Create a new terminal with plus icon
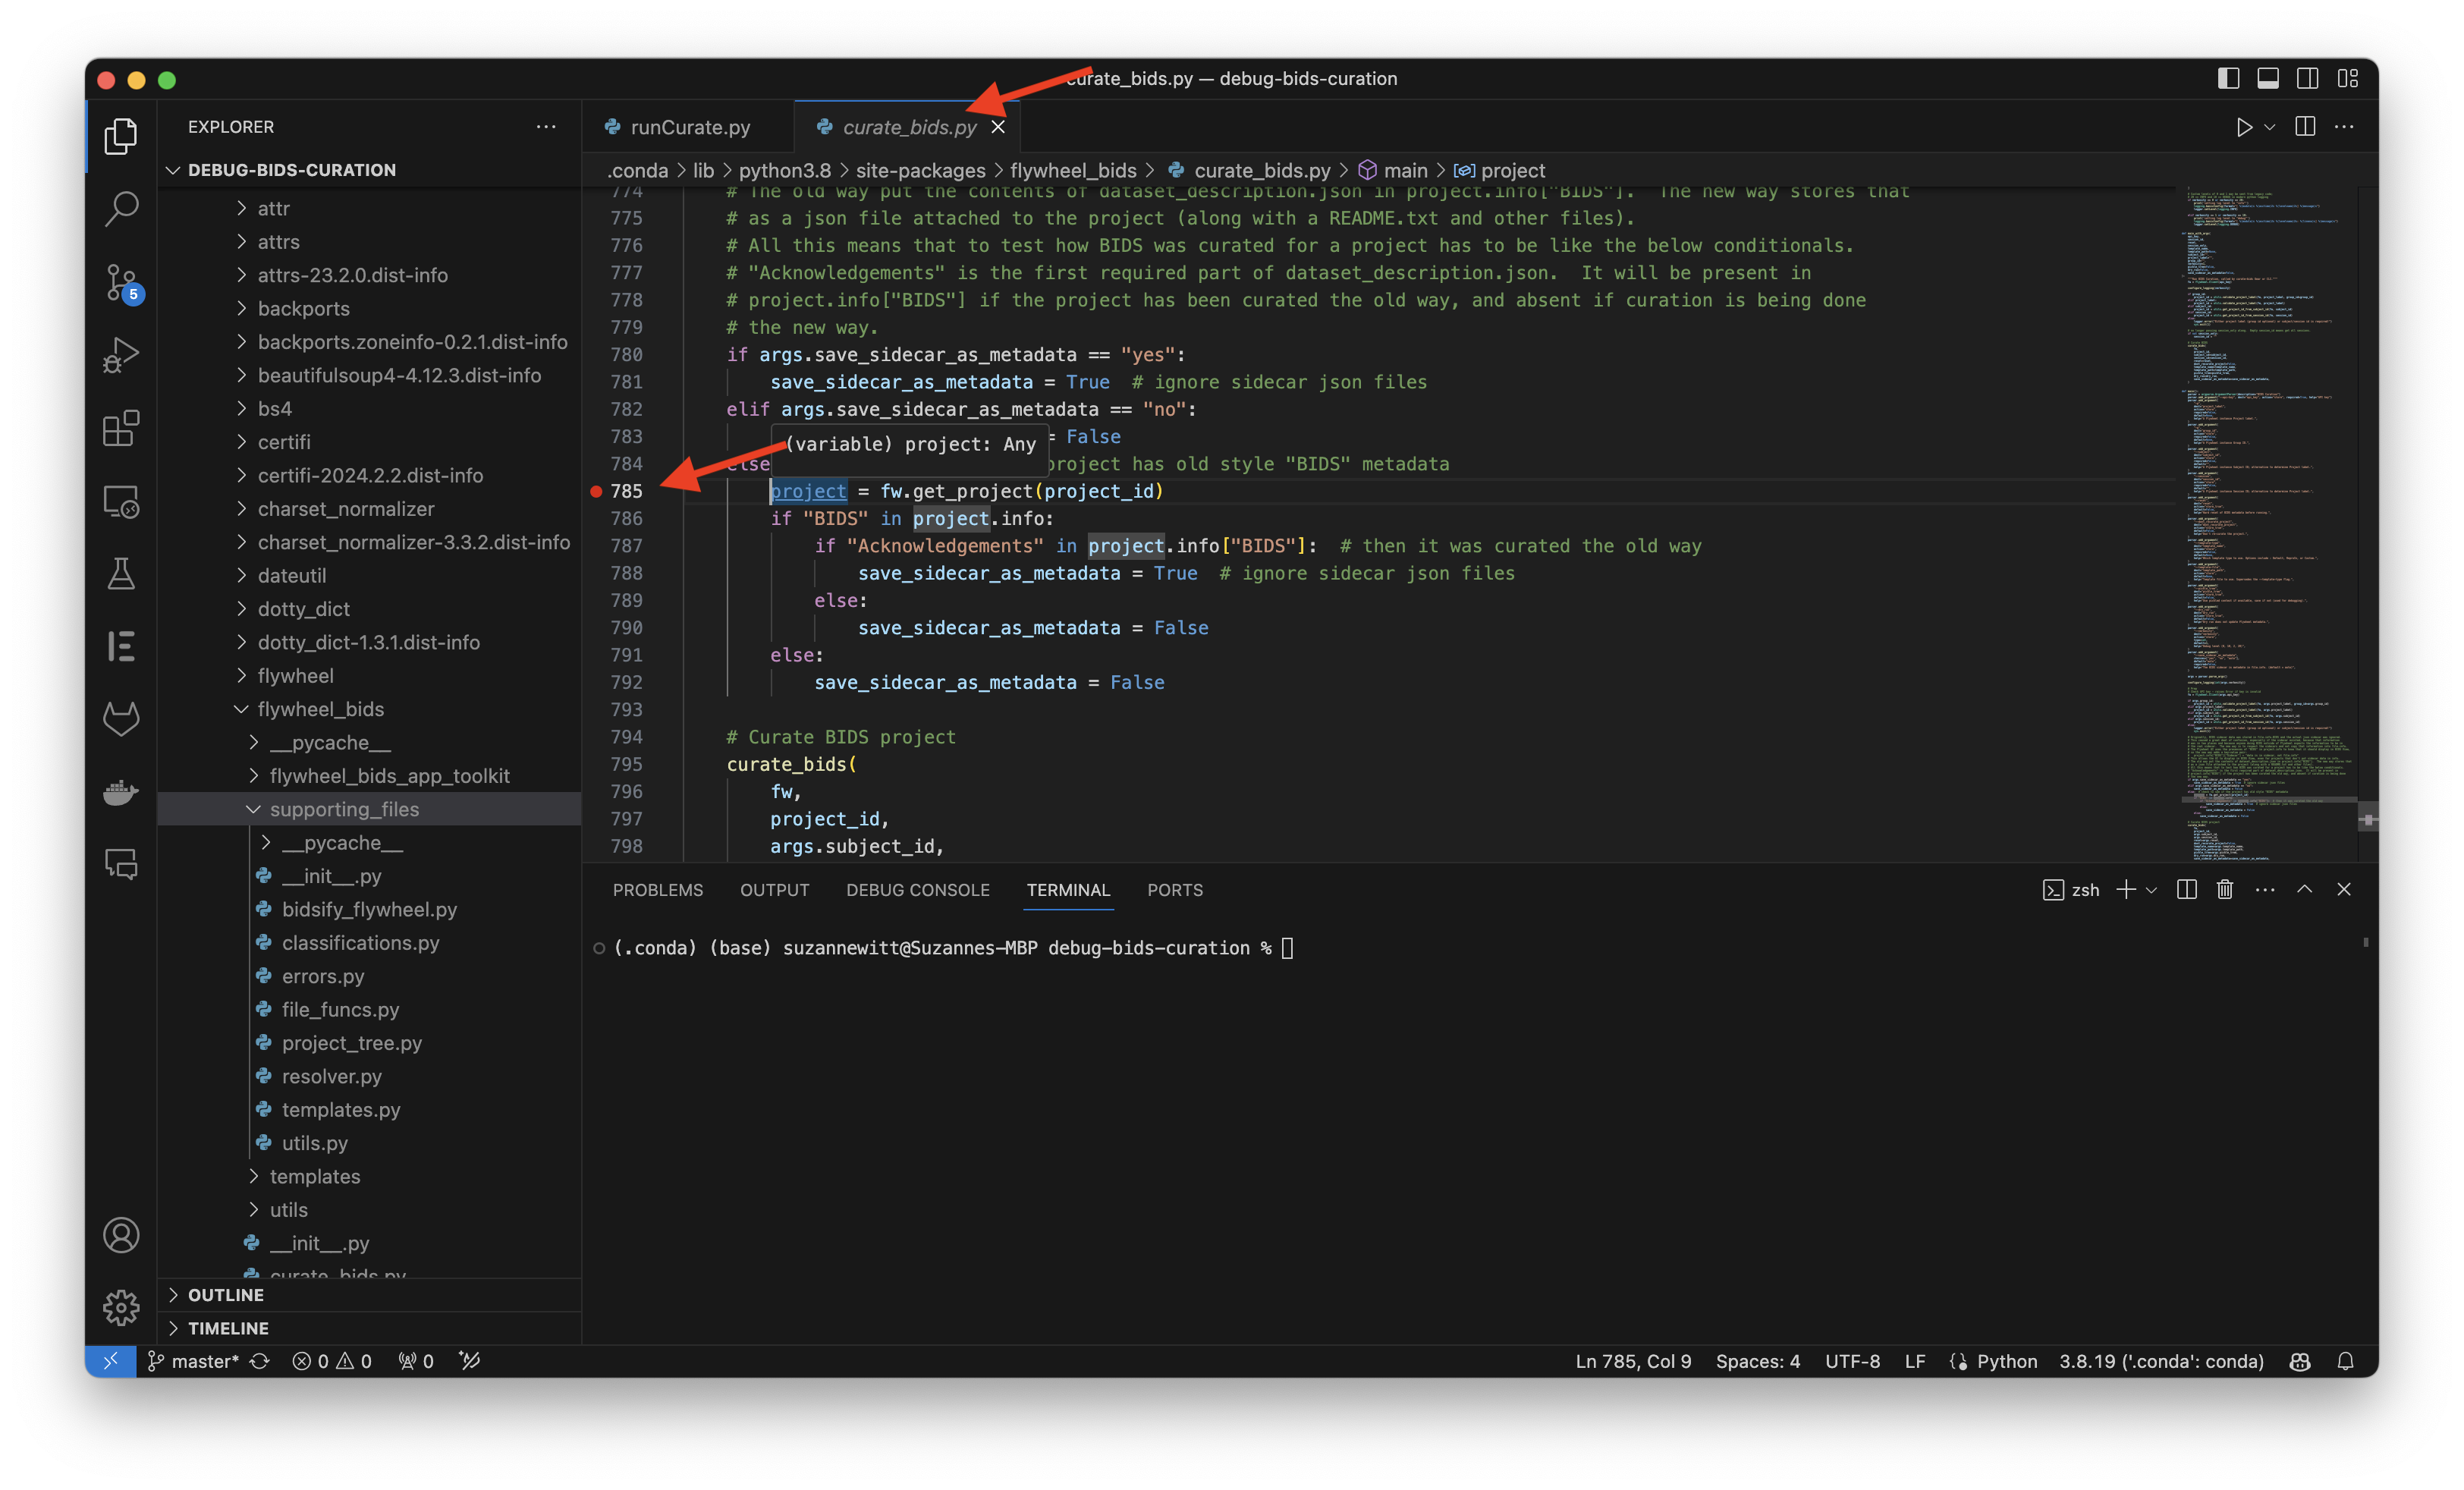The image size is (2464, 1490). (x=2126, y=889)
